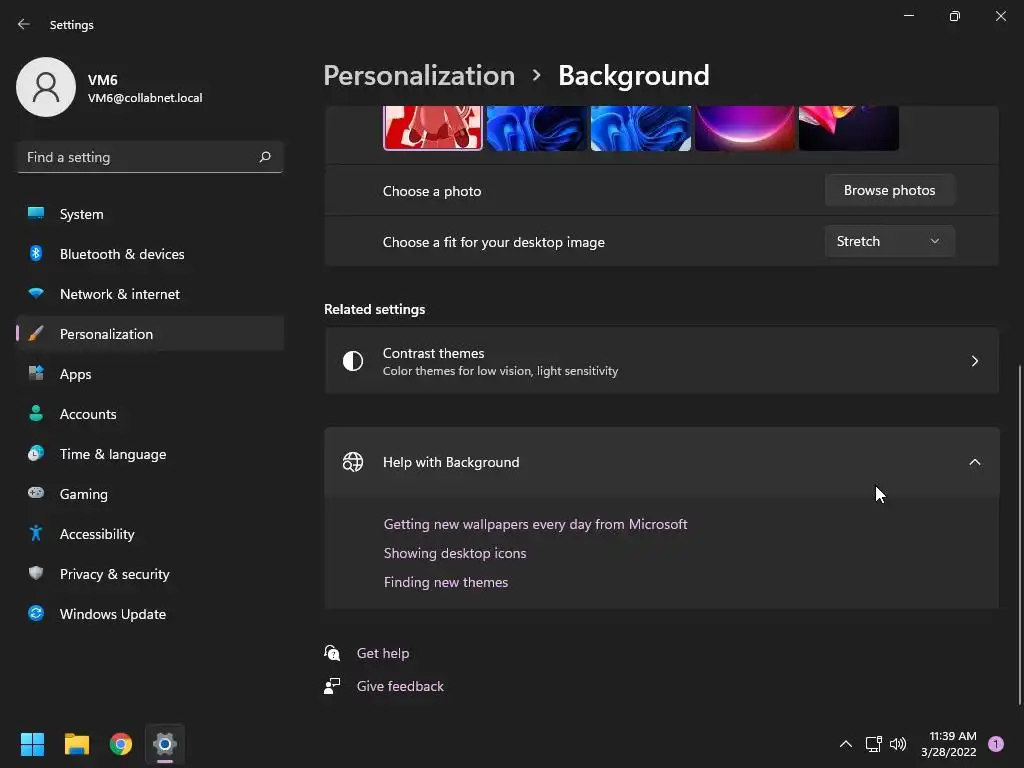
Task: Open the desktop image fit dropdown
Action: (889, 241)
